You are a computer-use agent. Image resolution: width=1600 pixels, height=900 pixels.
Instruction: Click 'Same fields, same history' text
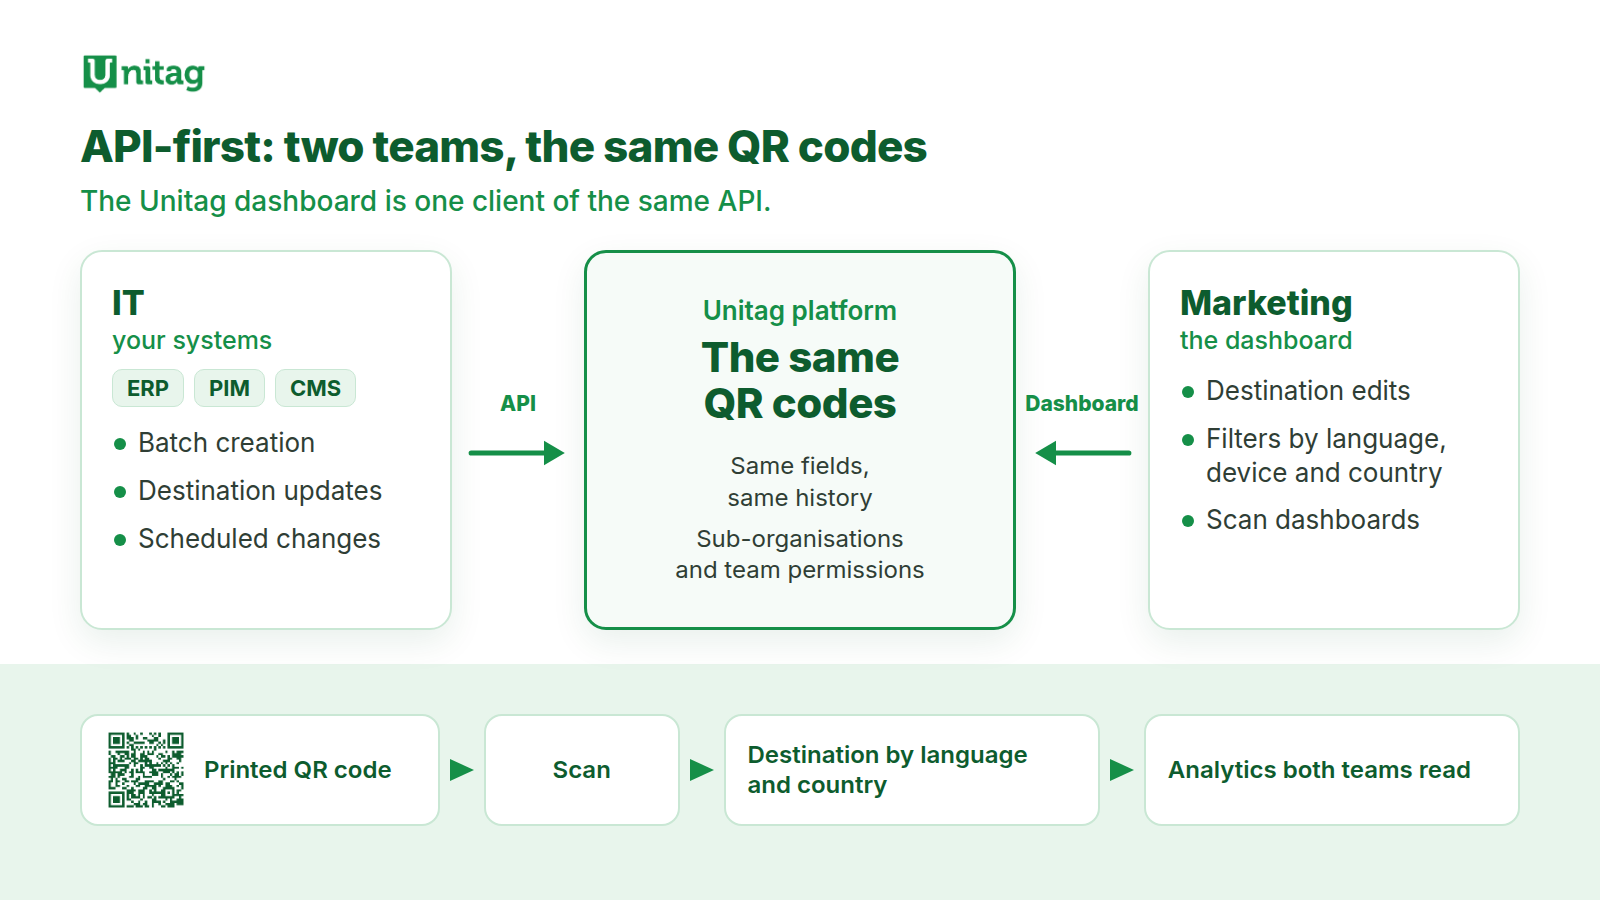(800, 481)
